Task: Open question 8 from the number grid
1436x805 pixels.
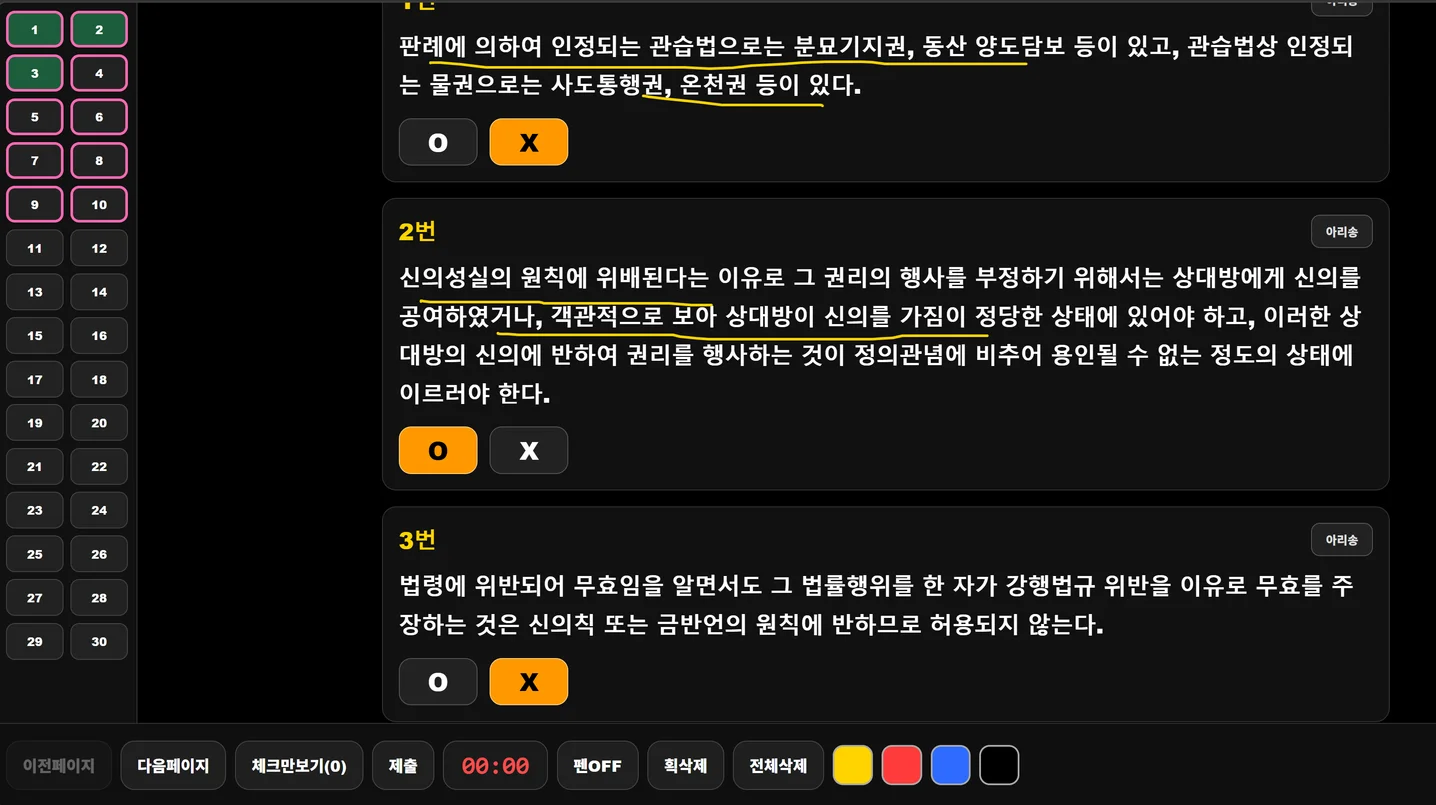Action: [x=99, y=161]
